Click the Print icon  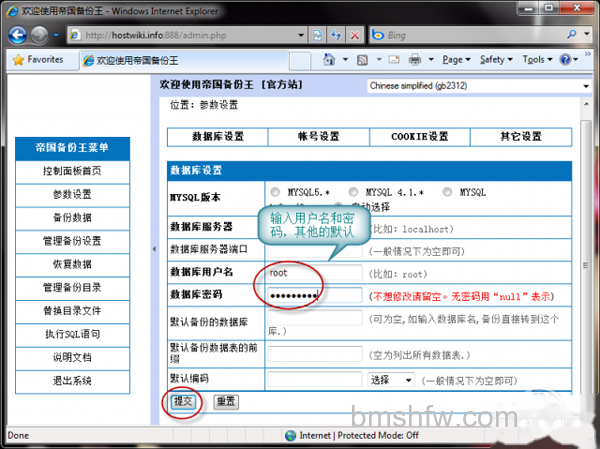click(415, 60)
